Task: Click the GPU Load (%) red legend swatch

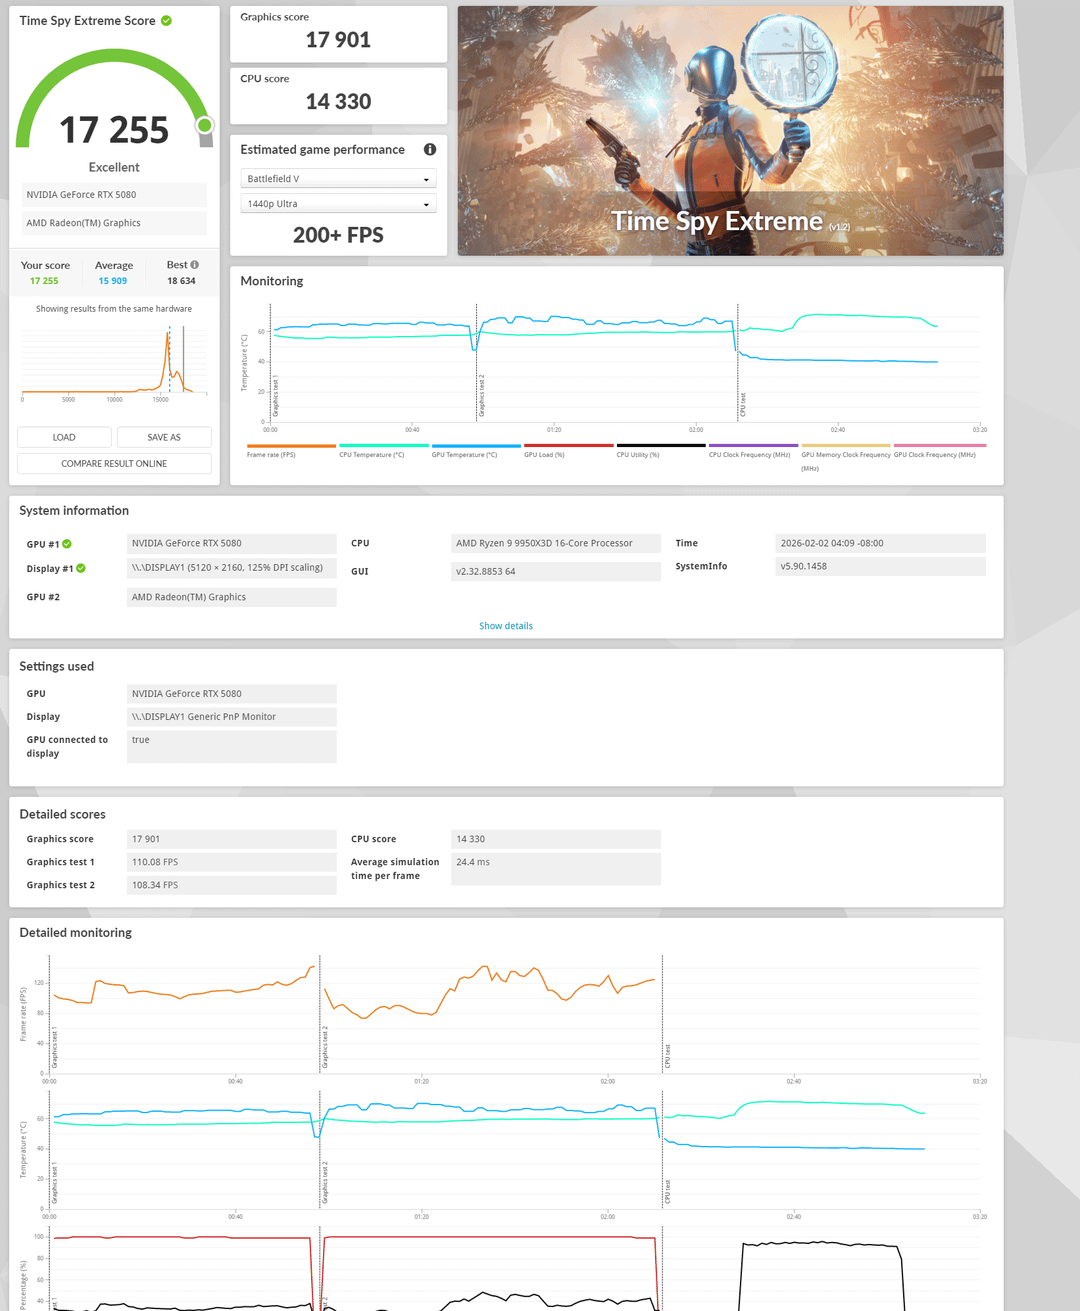Action: coord(568,446)
